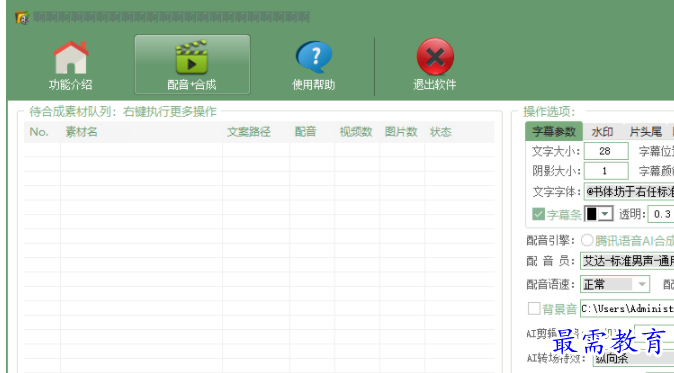674x373 pixels.
Task: Click the 退出软件 red X icon
Action: tap(435, 65)
